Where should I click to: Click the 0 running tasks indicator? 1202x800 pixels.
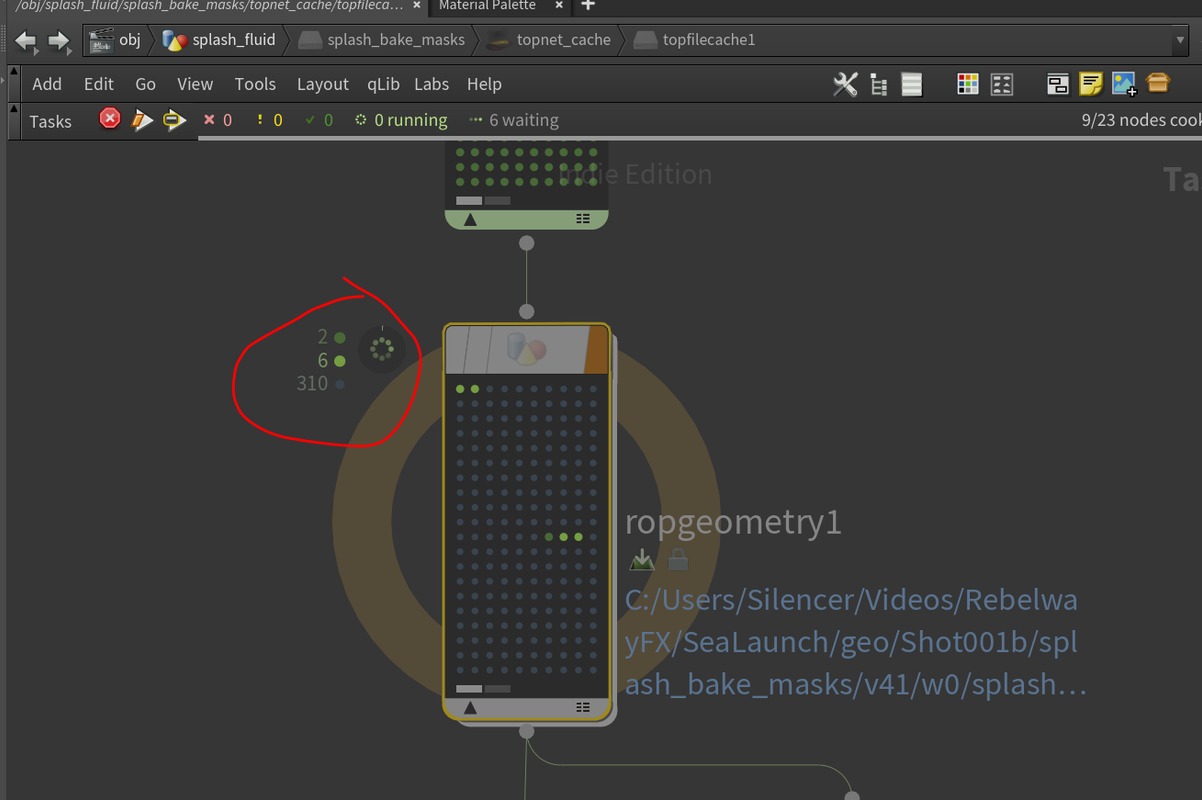click(x=401, y=120)
